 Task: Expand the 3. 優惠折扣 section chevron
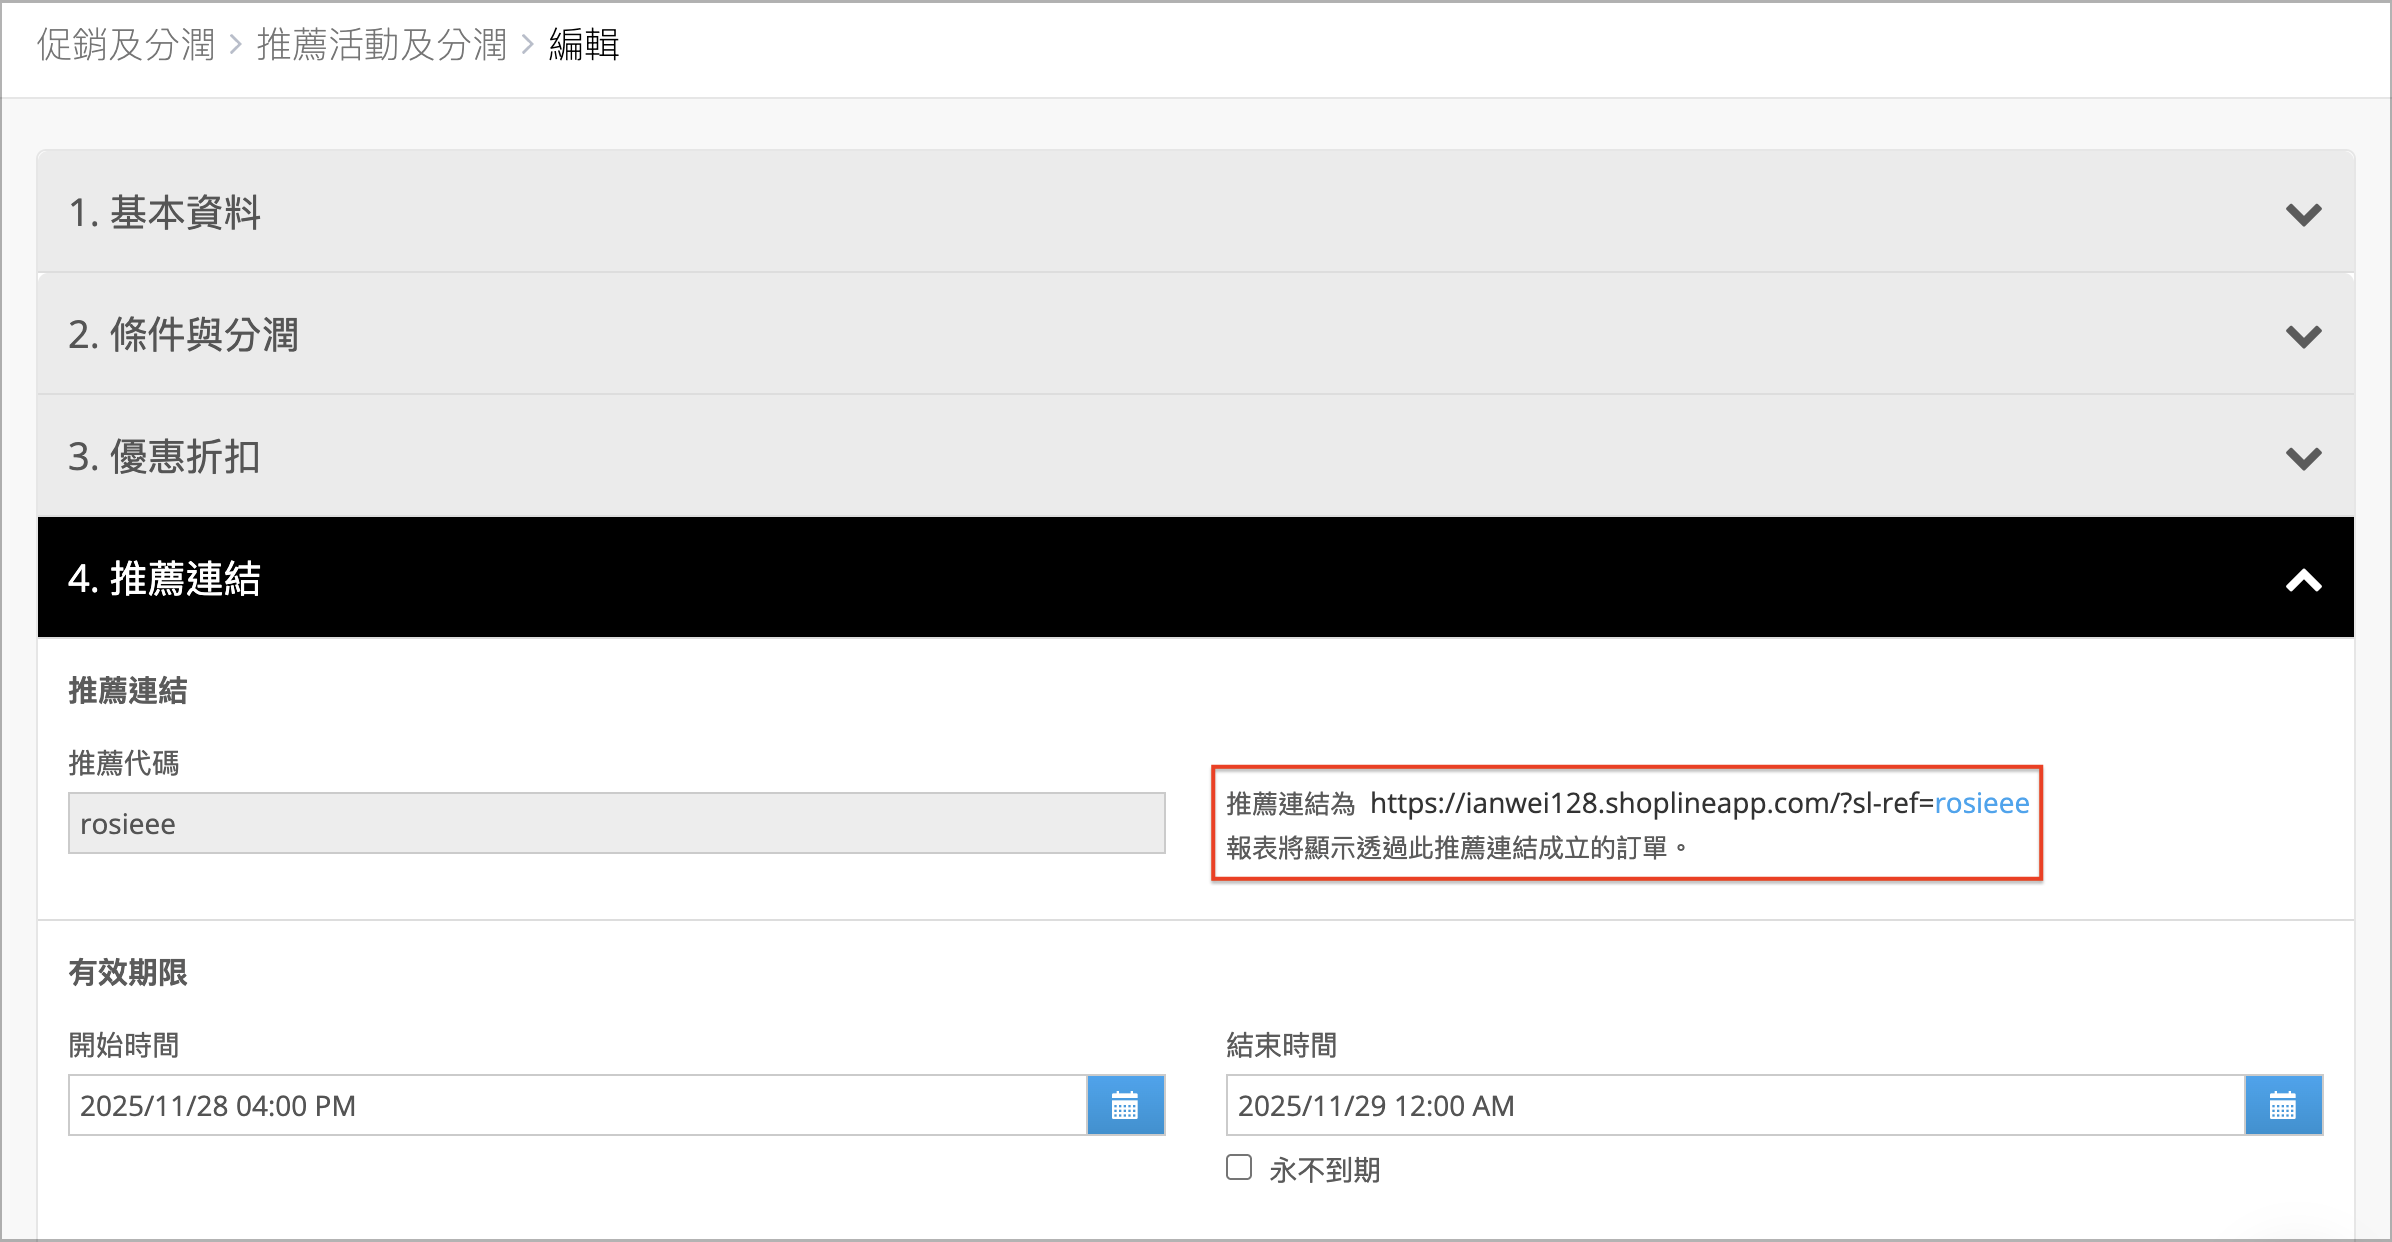(2303, 458)
